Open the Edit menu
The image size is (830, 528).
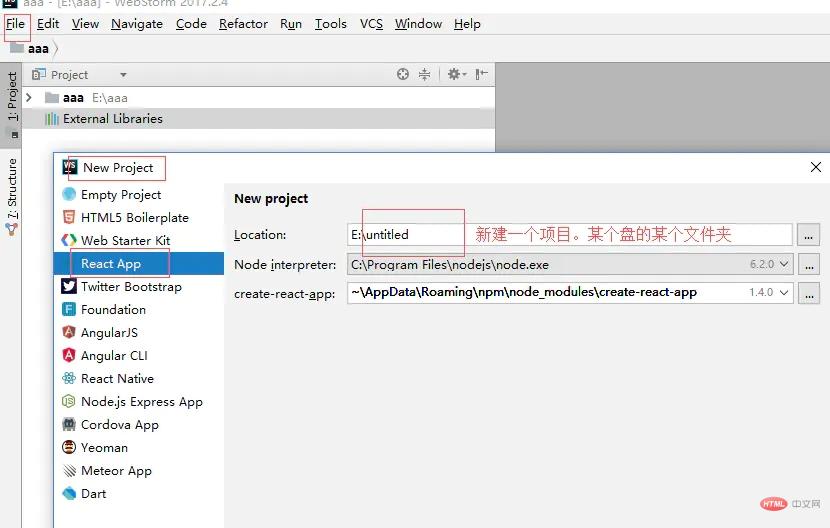click(x=48, y=24)
